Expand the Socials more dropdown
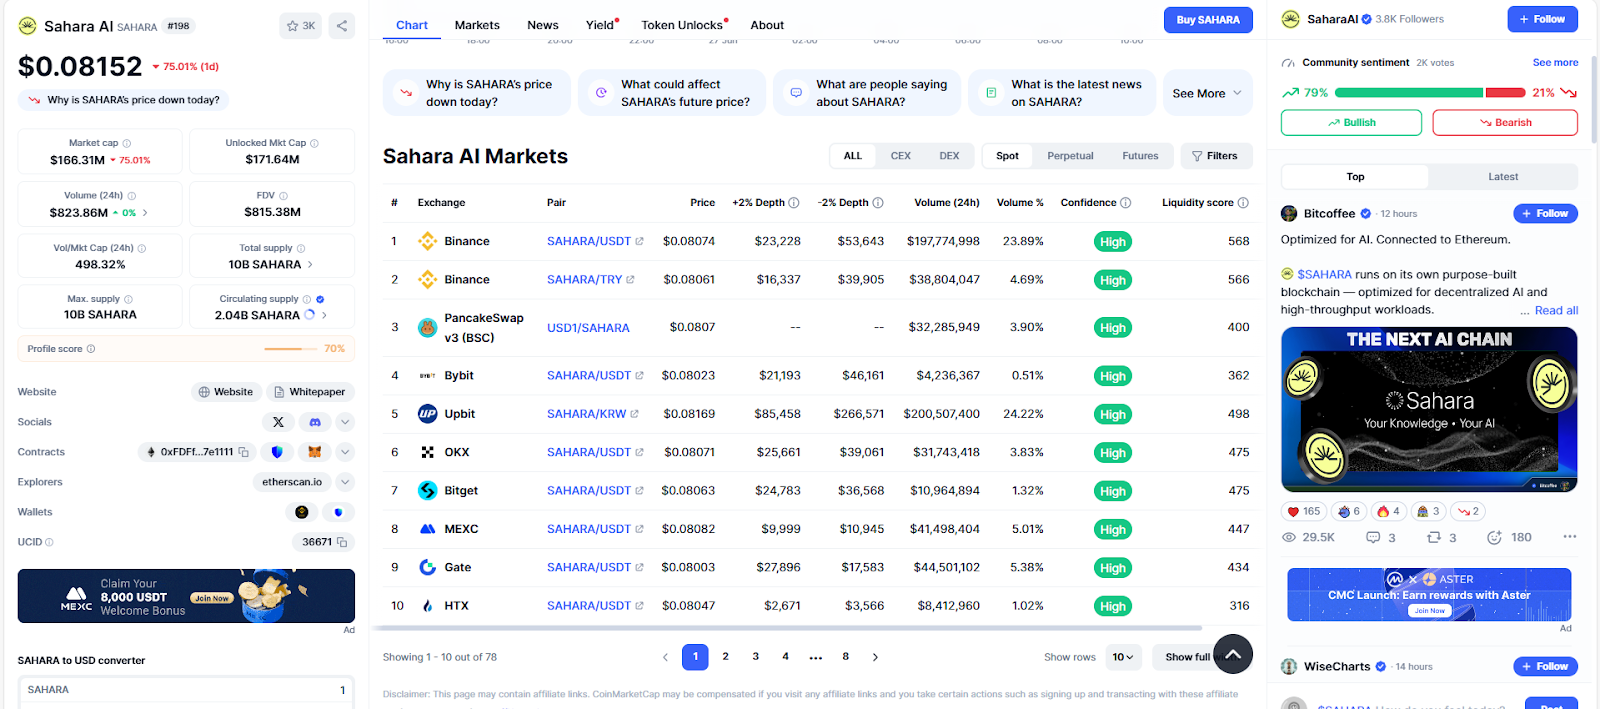 (x=345, y=422)
